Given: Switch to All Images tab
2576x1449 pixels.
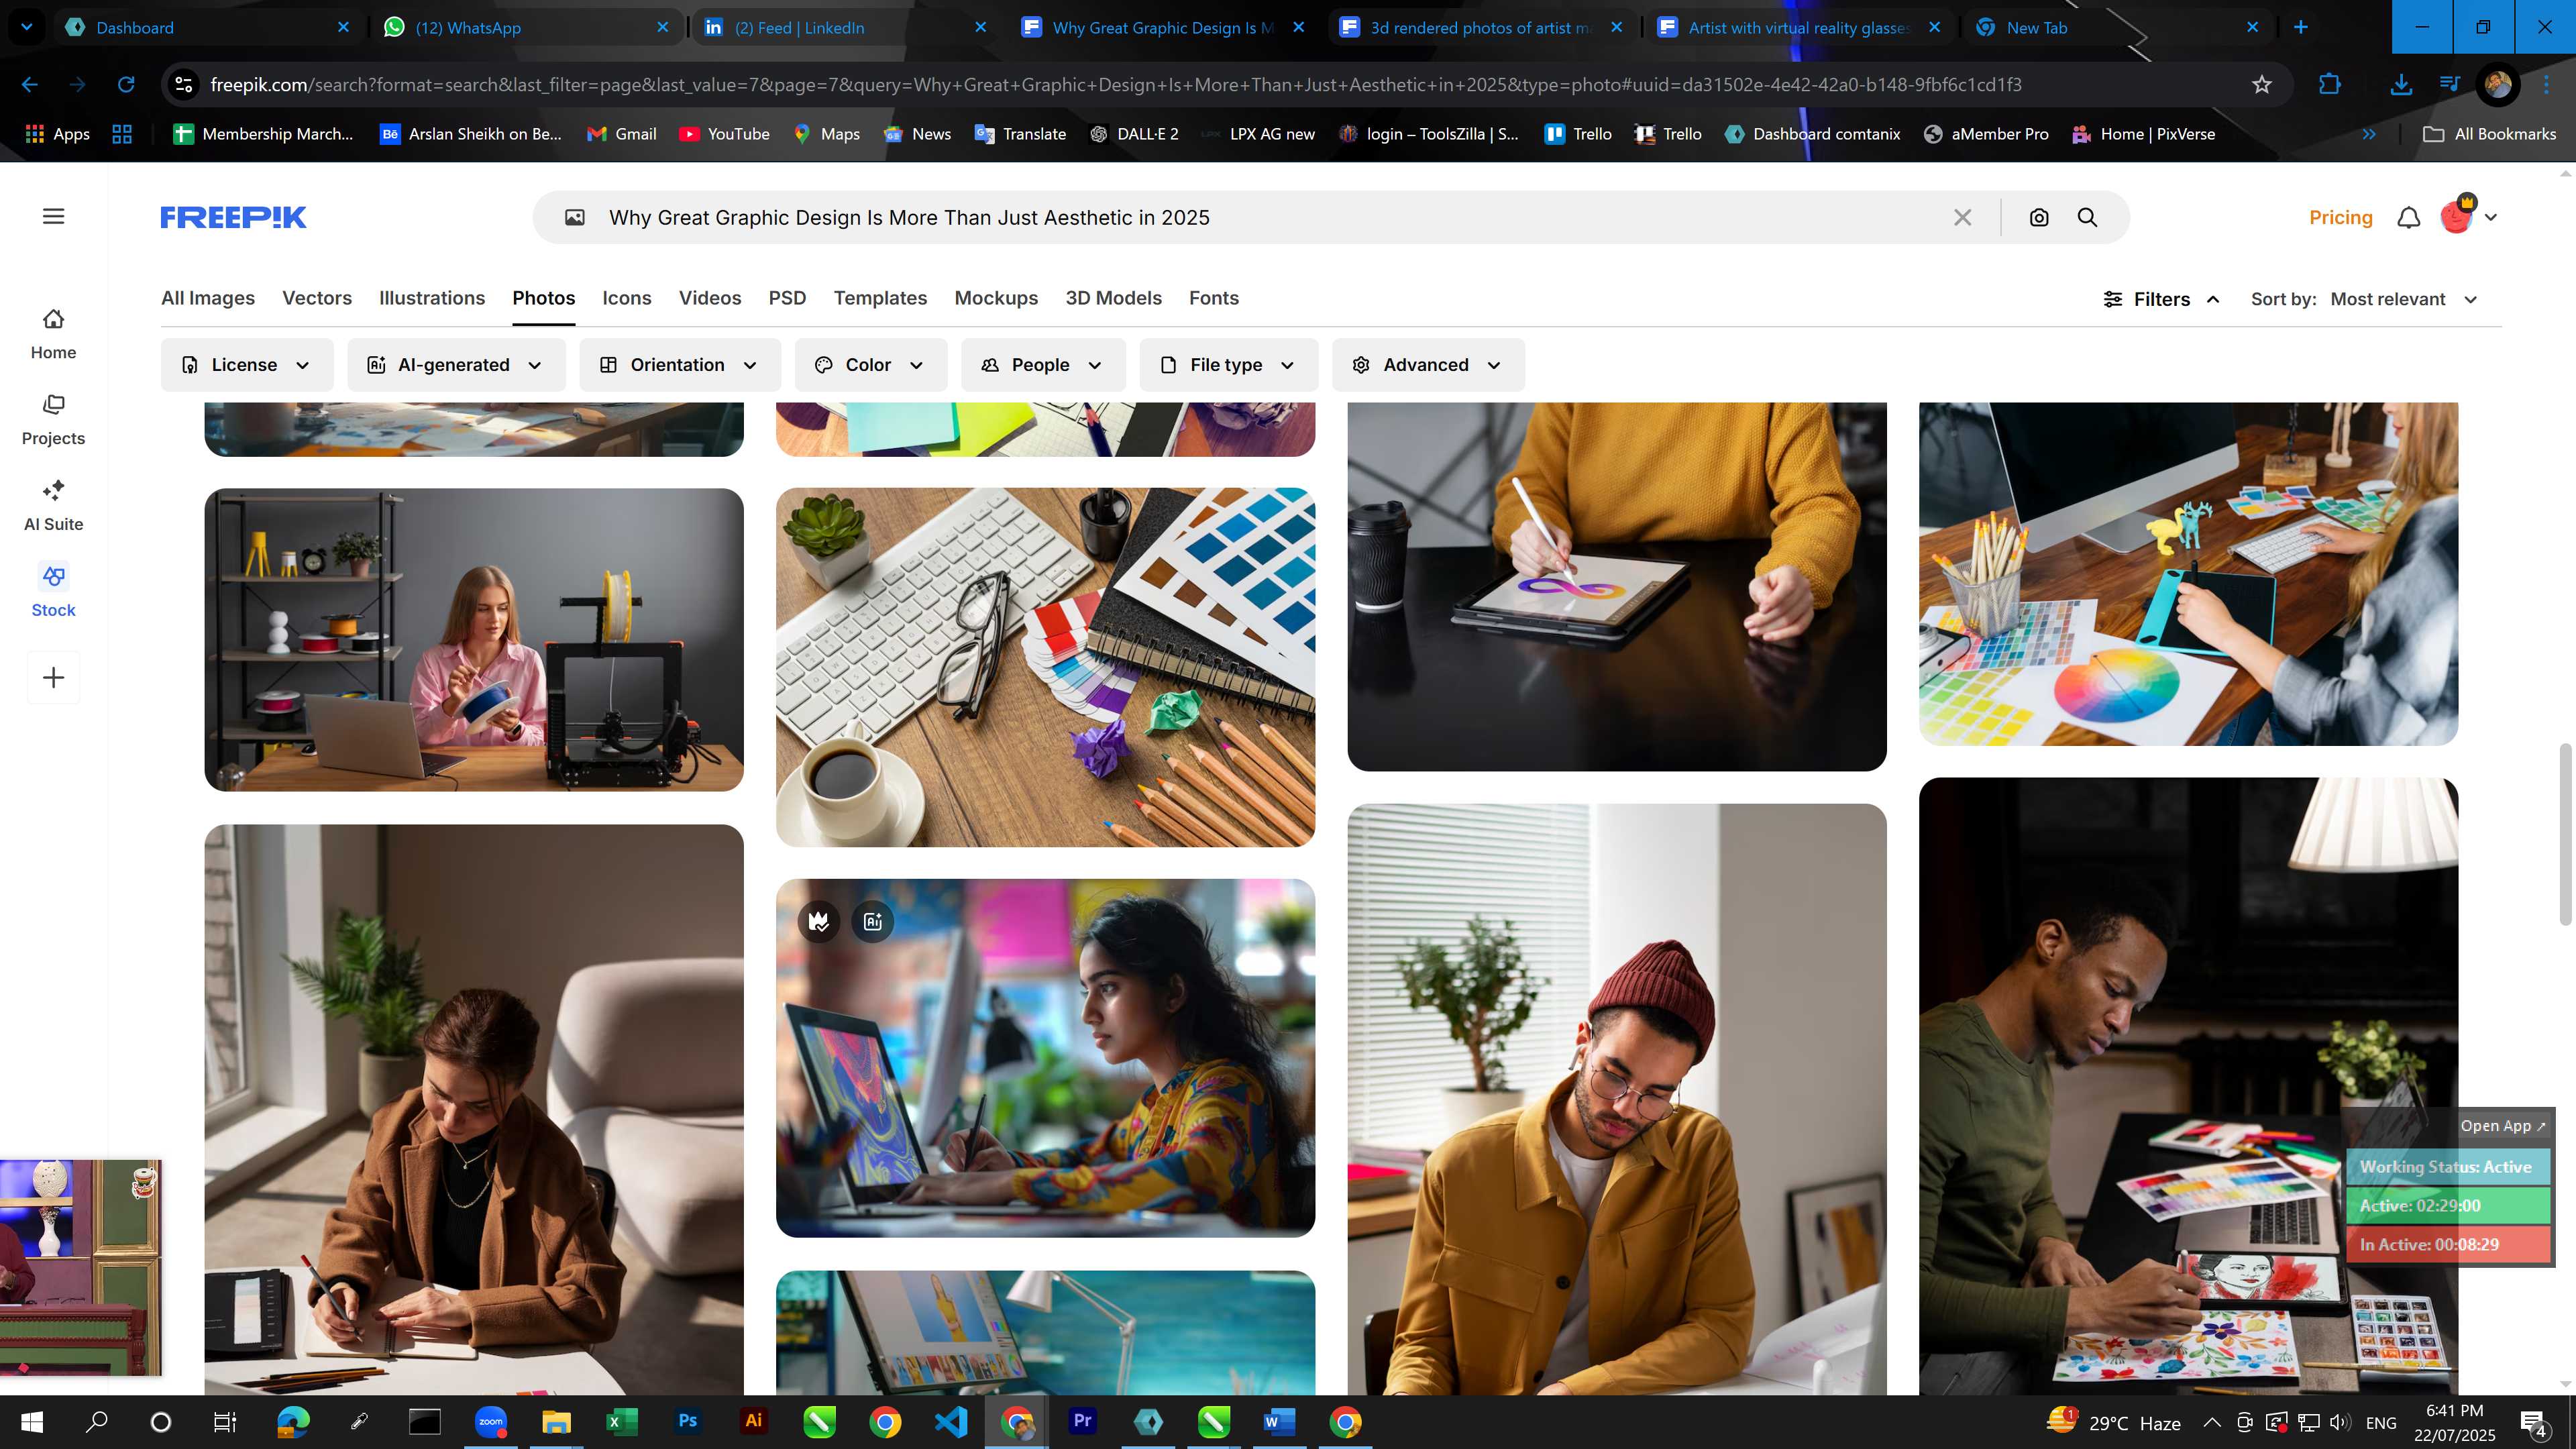Looking at the screenshot, I should [208, 298].
